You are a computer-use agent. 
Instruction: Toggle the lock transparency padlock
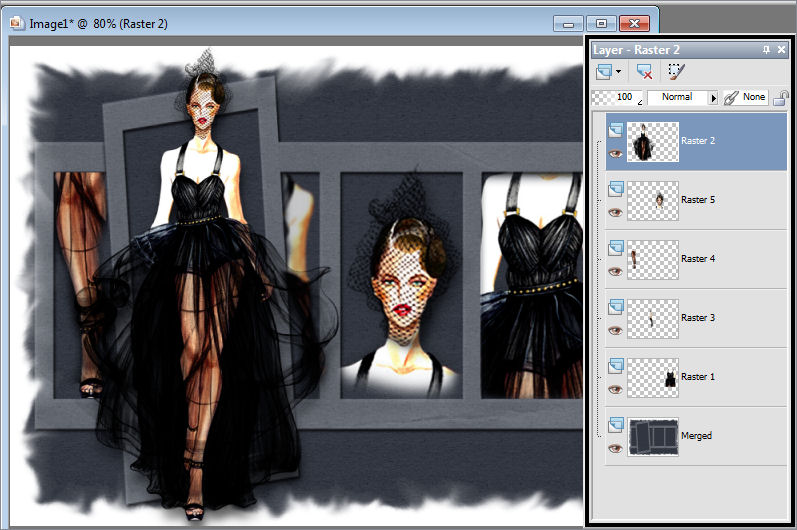coord(781,98)
